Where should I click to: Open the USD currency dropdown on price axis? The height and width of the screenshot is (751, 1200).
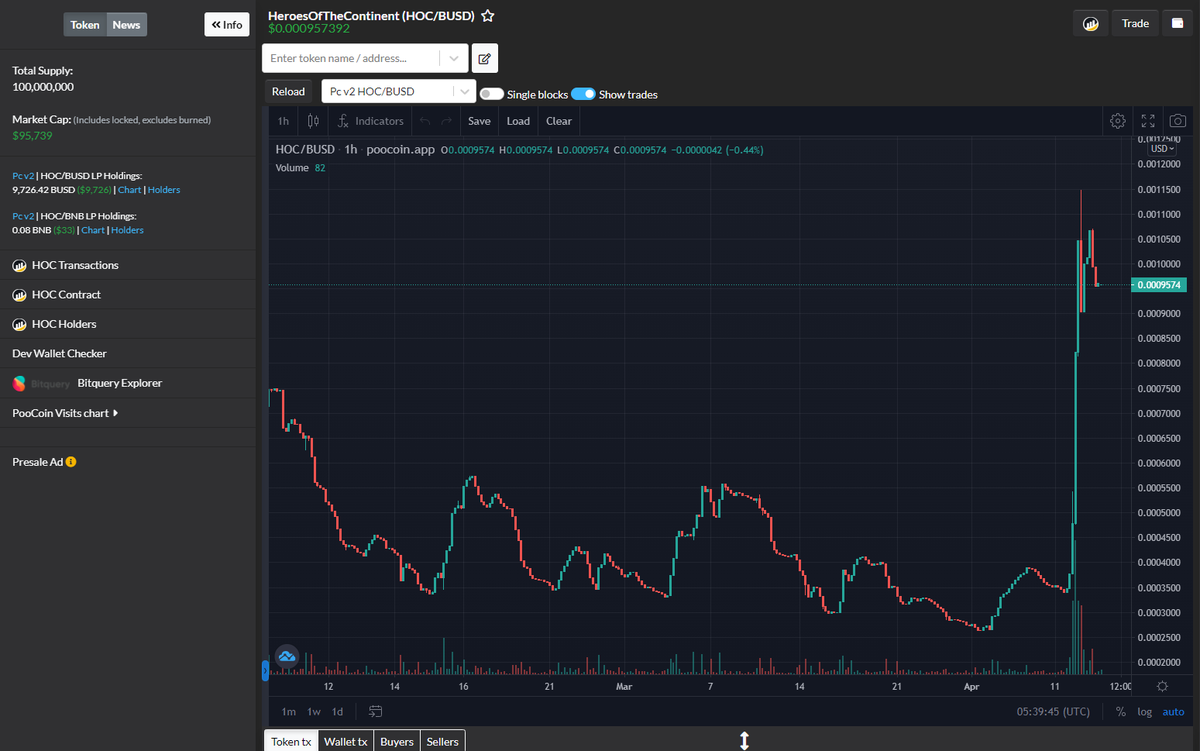coord(1163,148)
